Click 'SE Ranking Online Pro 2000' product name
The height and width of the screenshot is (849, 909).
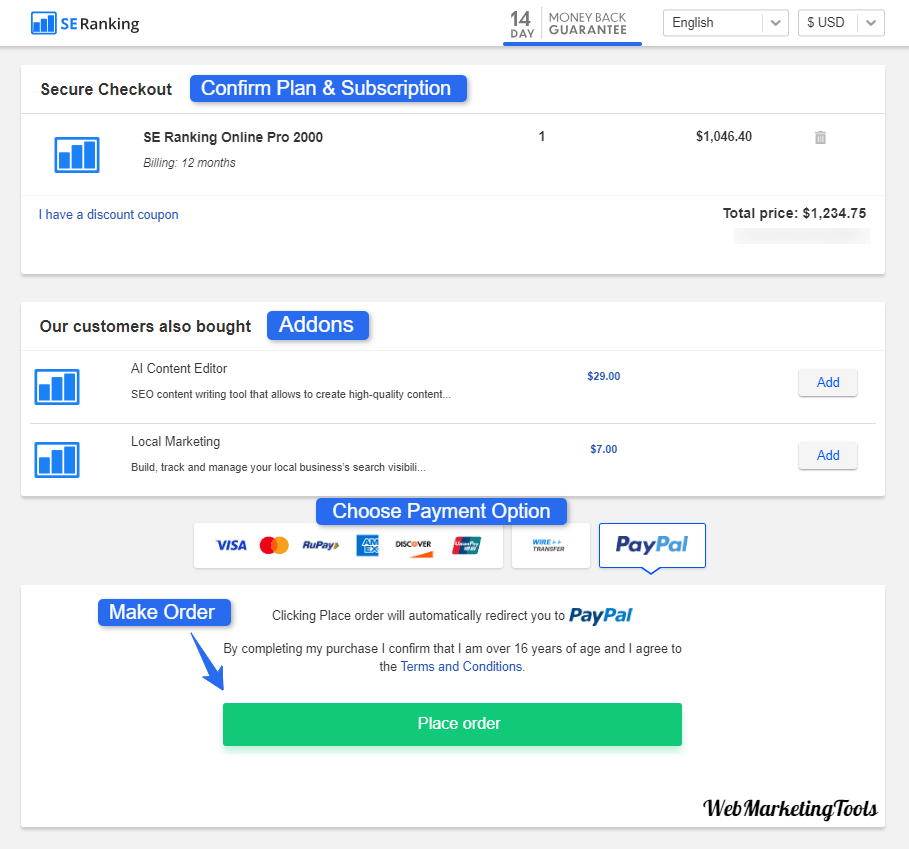pyautogui.click(x=233, y=137)
